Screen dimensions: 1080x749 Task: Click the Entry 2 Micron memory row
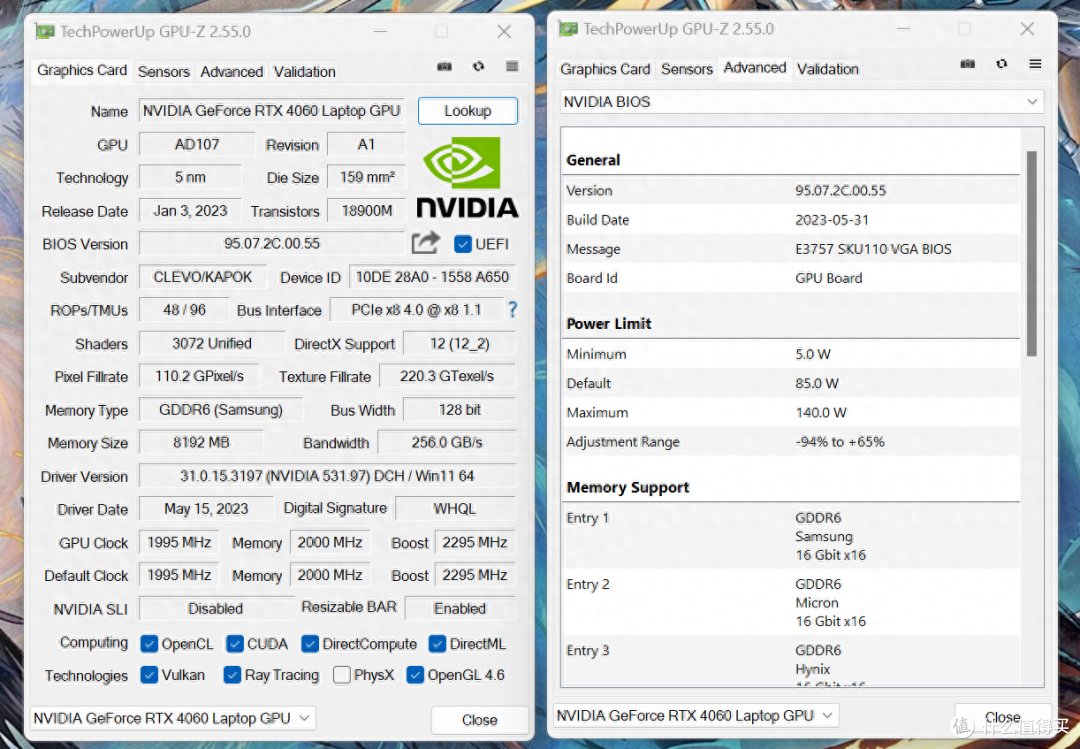coord(792,602)
